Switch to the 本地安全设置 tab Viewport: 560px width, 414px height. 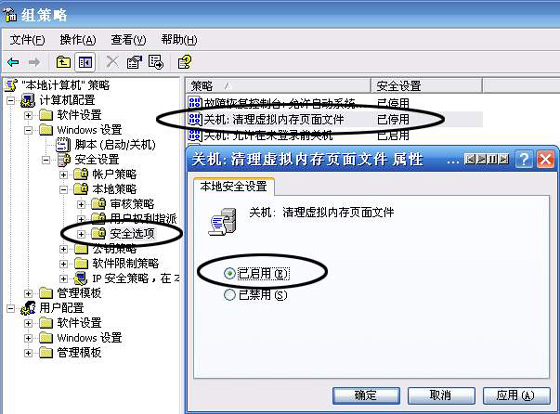click(234, 186)
